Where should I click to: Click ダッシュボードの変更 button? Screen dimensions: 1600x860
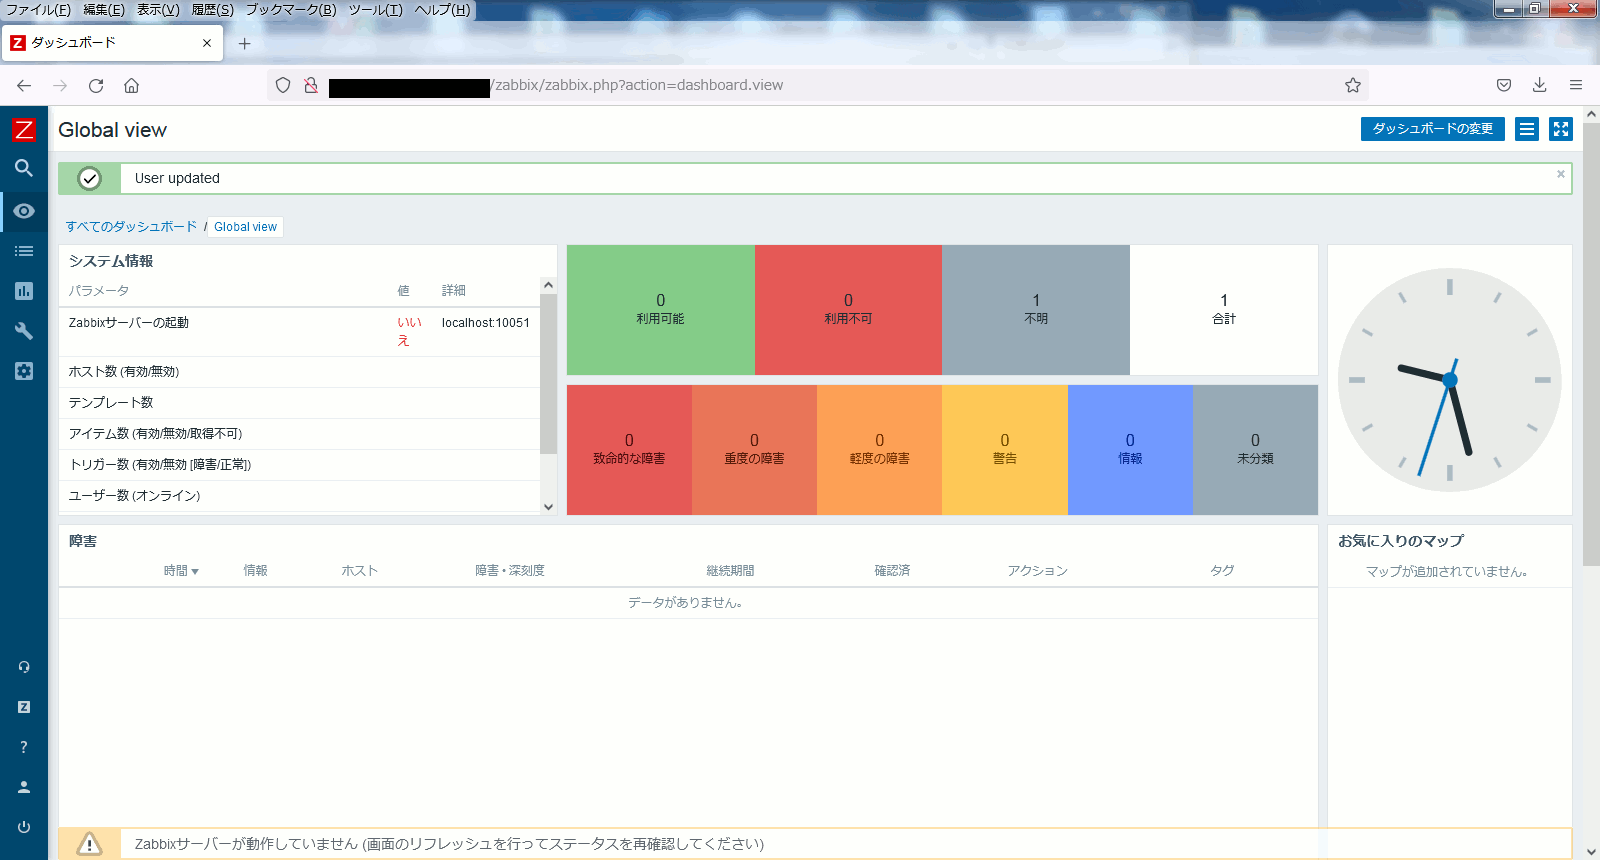click(x=1432, y=129)
